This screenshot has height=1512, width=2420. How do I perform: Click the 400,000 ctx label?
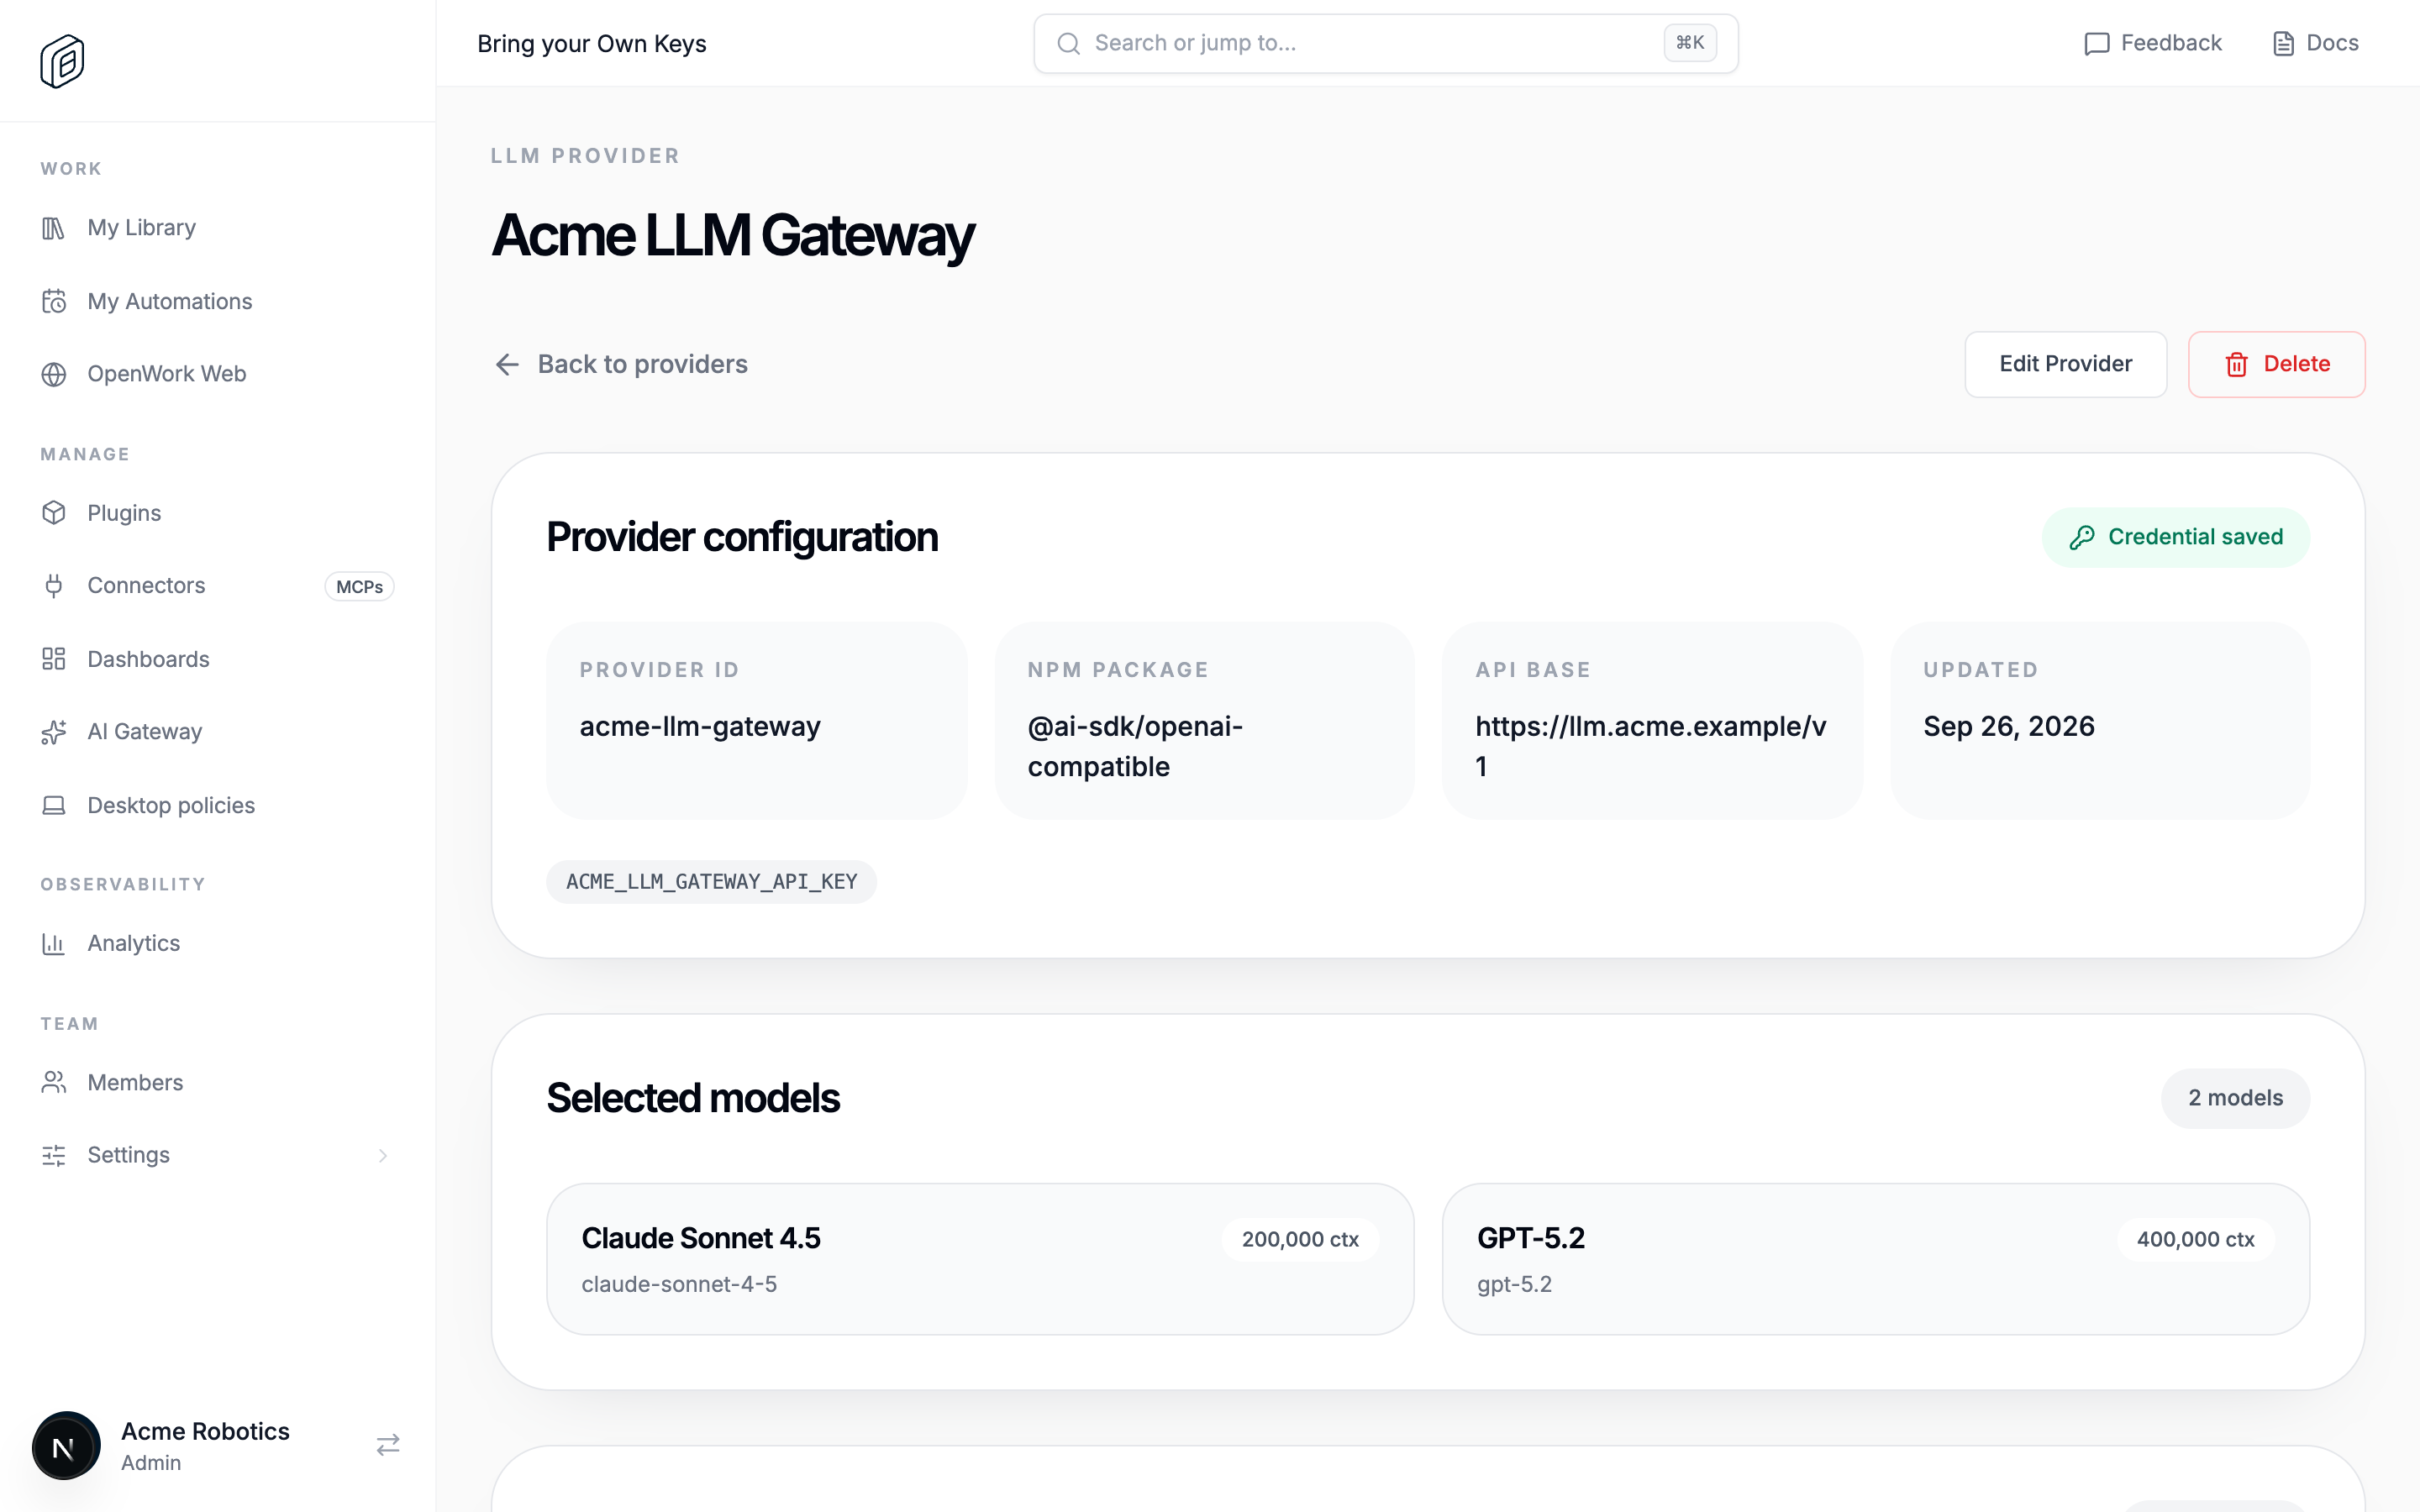(2195, 1239)
